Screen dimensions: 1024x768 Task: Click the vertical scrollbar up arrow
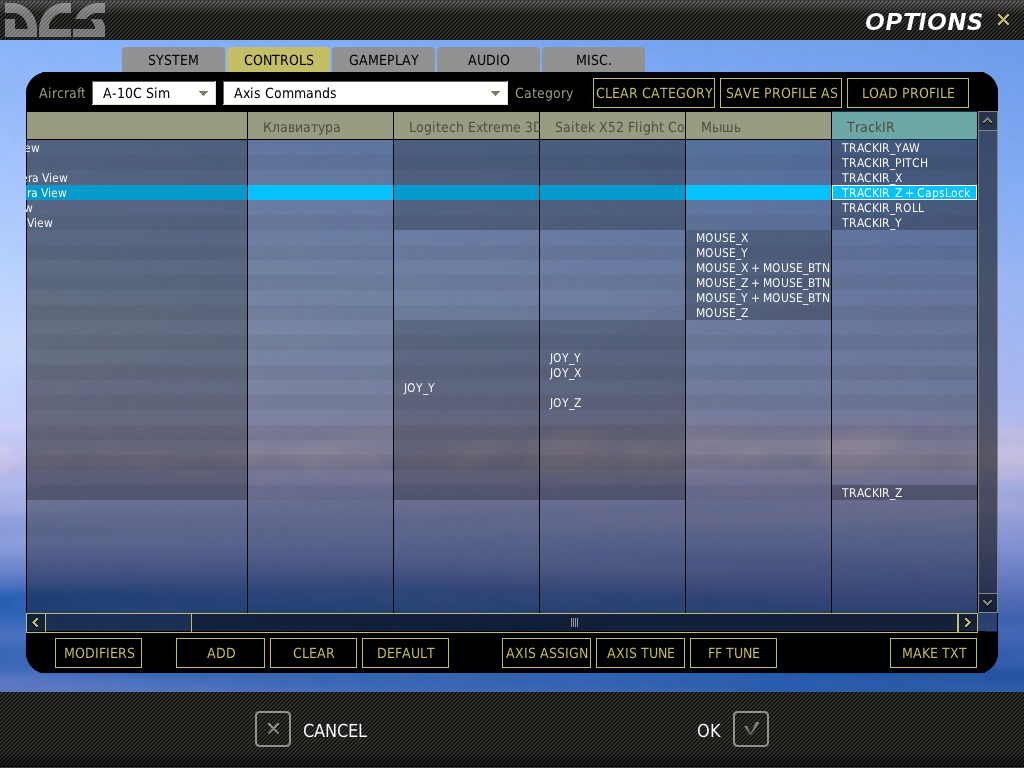pos(987,121)
